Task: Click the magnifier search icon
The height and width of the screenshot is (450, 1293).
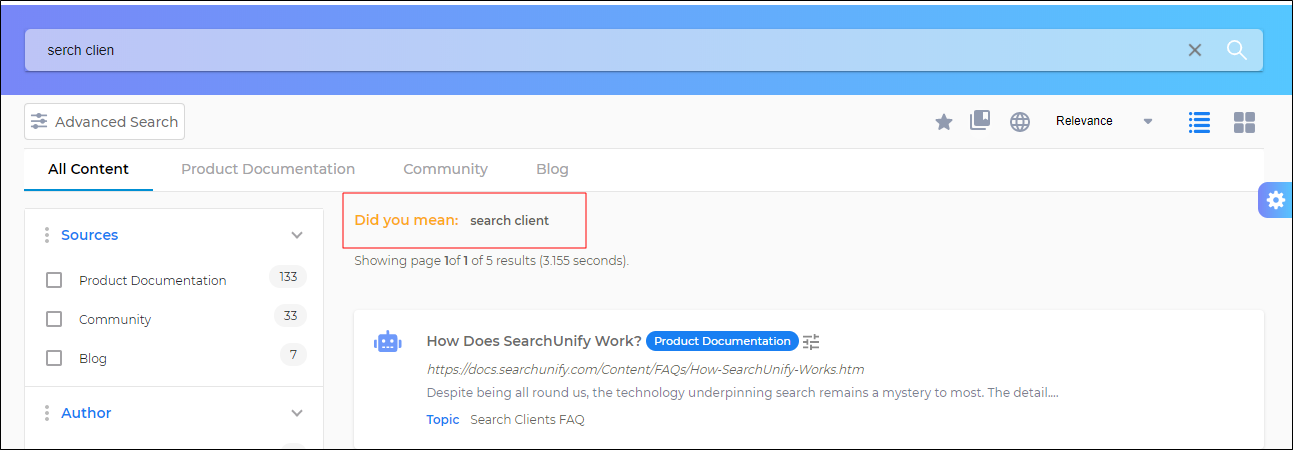Action: [1236, 50]
